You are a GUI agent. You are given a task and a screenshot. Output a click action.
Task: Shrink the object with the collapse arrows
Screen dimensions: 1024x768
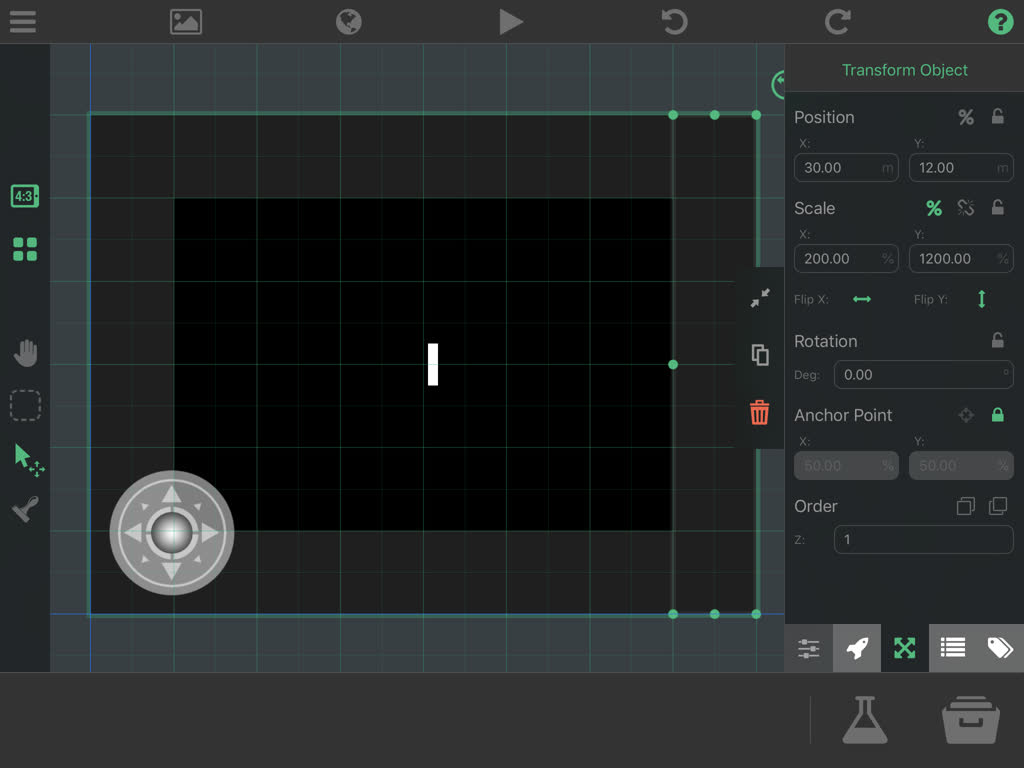point(760,298)
